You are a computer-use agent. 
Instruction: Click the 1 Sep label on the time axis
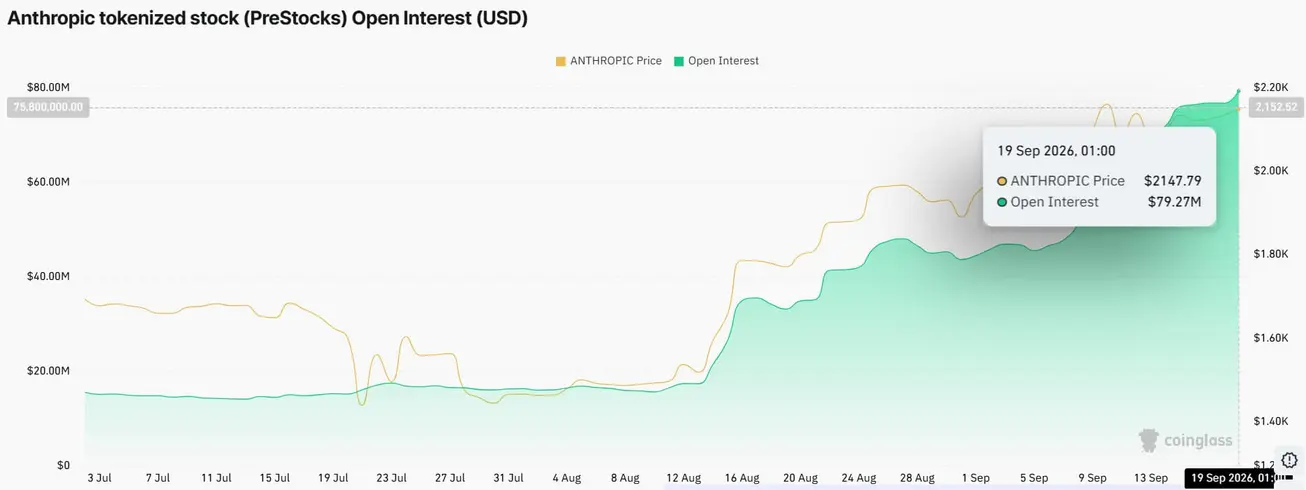click(975, 478)
